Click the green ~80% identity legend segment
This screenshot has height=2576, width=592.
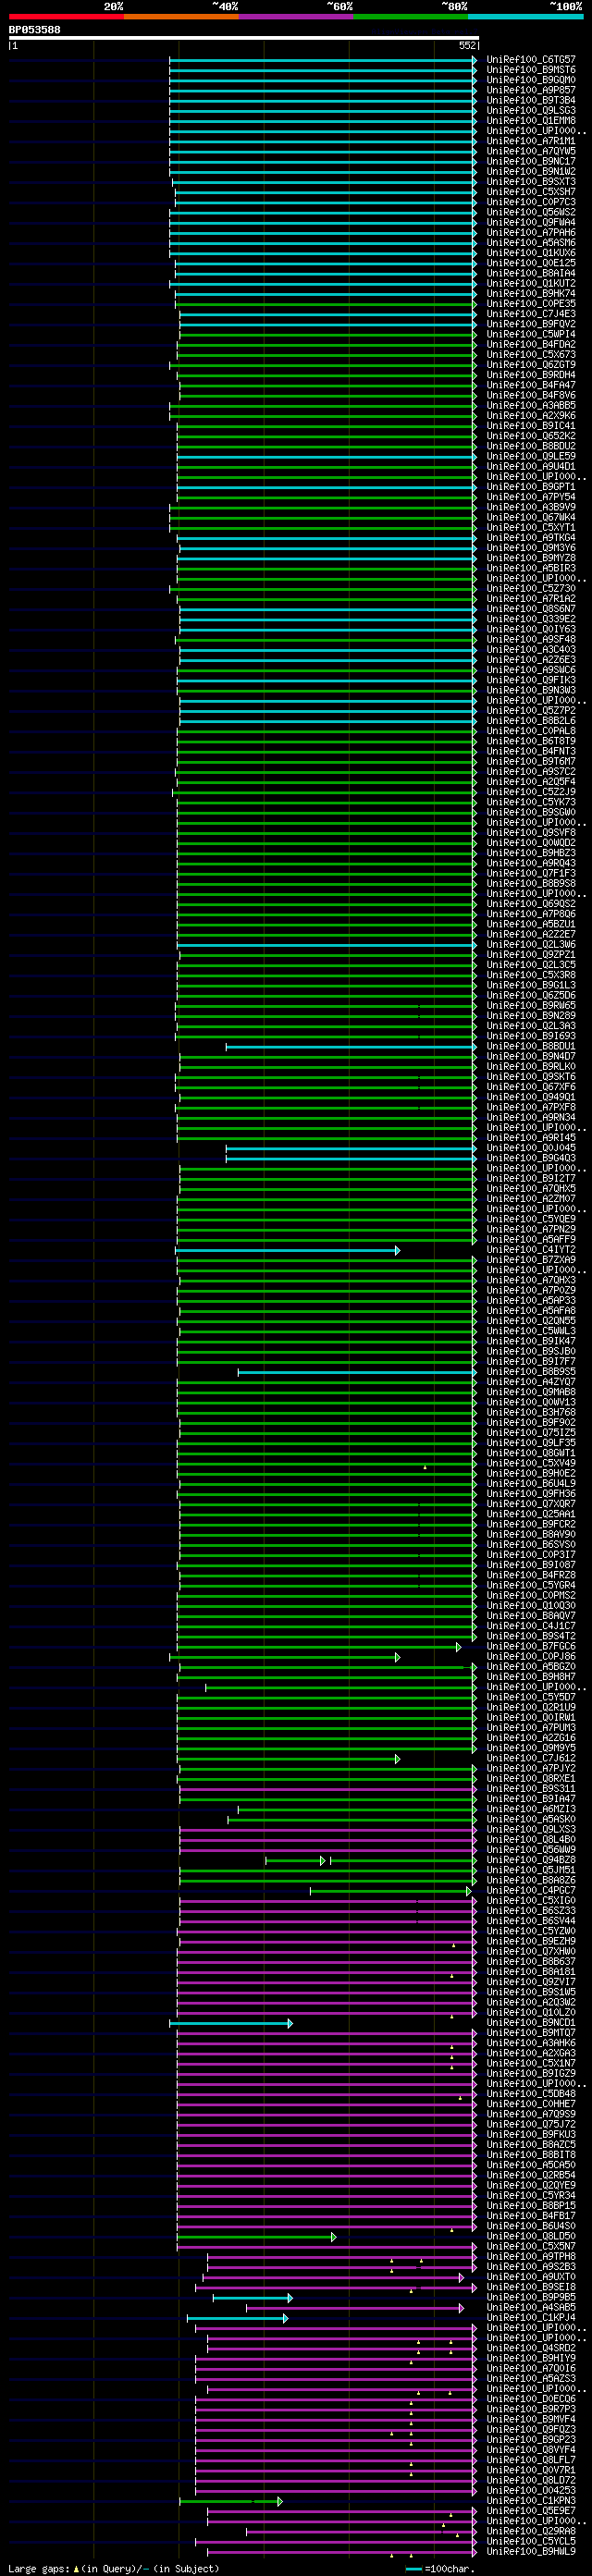point(411,17)
